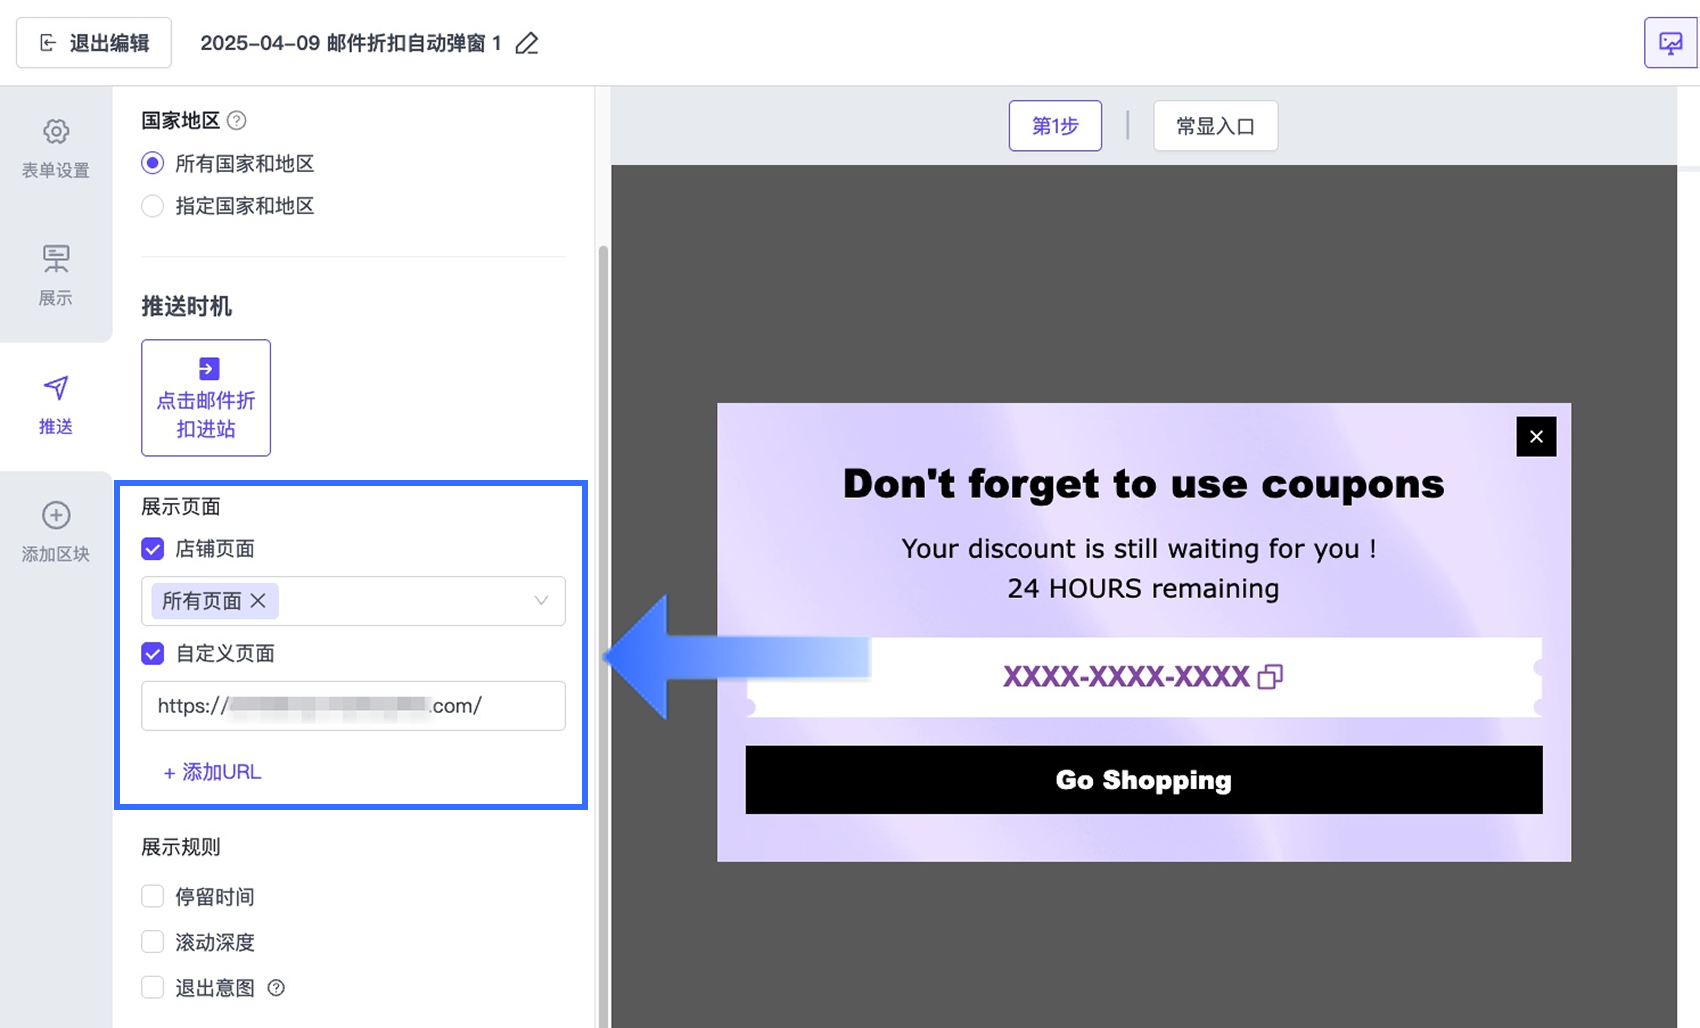Select the 指定国家和地区 radio option
The image size is (1700, 1028).
[152, 206]
